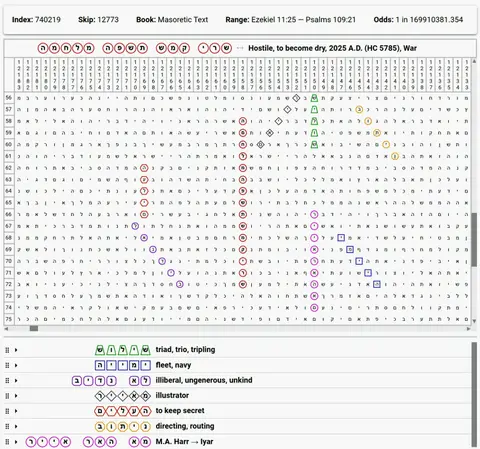Click the grid's vertical scrollbar up arrow
The width and height of the screenshot is (480, 449).
tap(474, 62)
